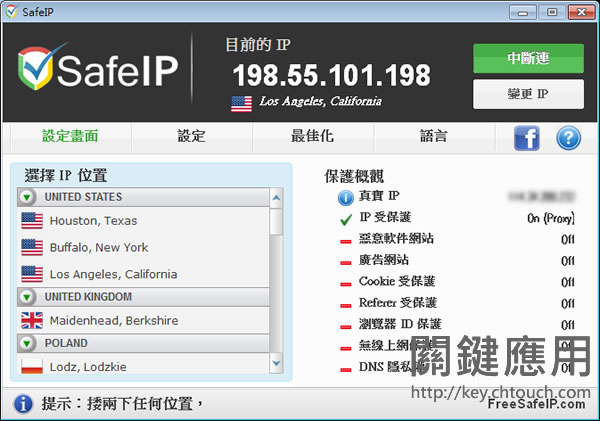Viewport: 600px width, 421px height.
Task: Click red dash icon beside Cookie 受保護
Action: point(346,284)
